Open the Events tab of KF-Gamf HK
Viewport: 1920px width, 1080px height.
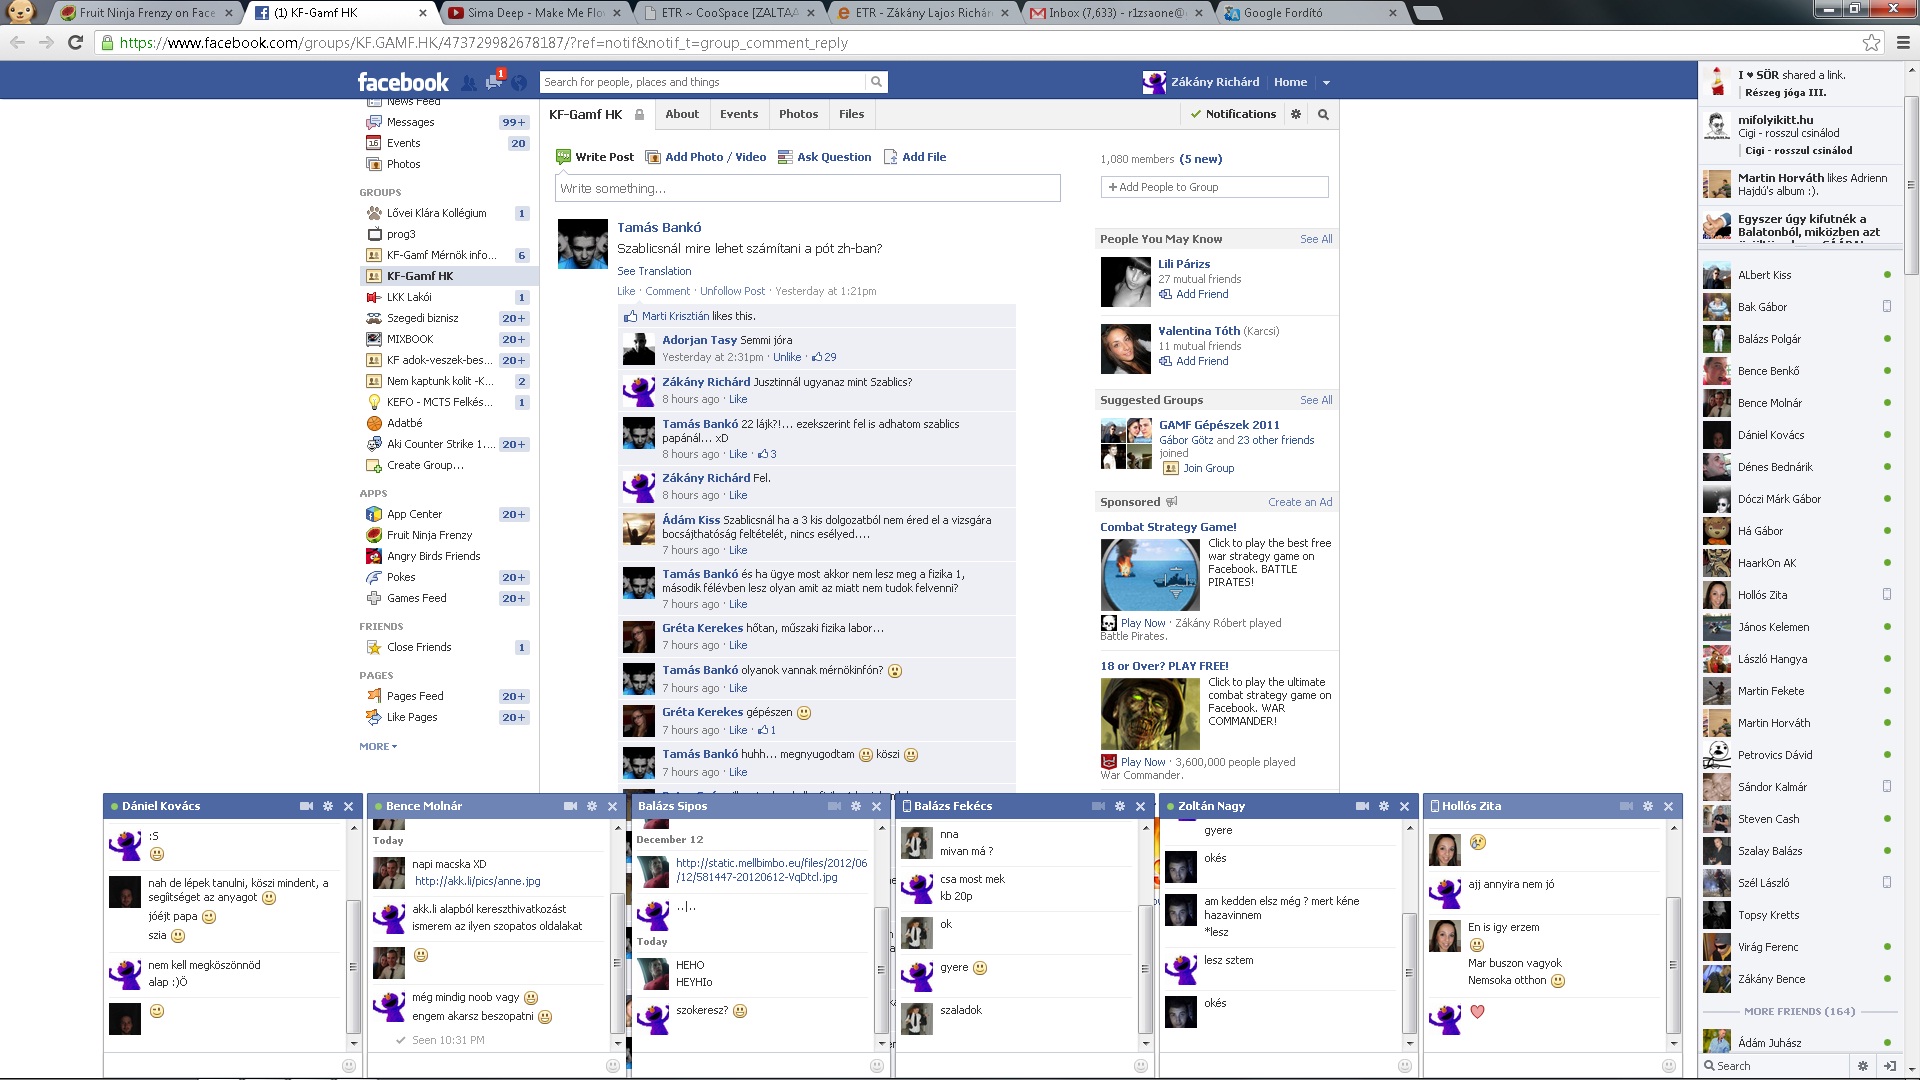[x=738, y=115]
